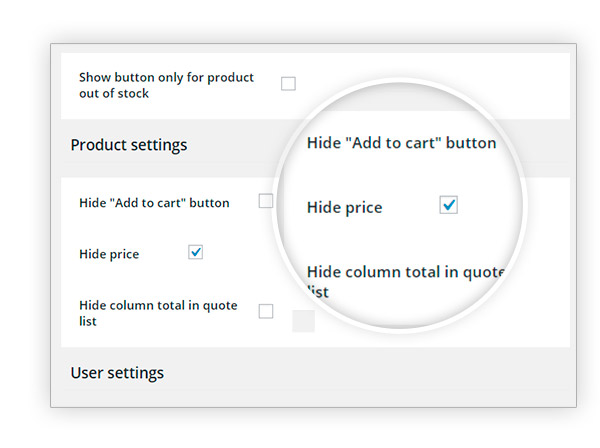Click the magnified Hide "Add to cart" button text

pos(401,143)
